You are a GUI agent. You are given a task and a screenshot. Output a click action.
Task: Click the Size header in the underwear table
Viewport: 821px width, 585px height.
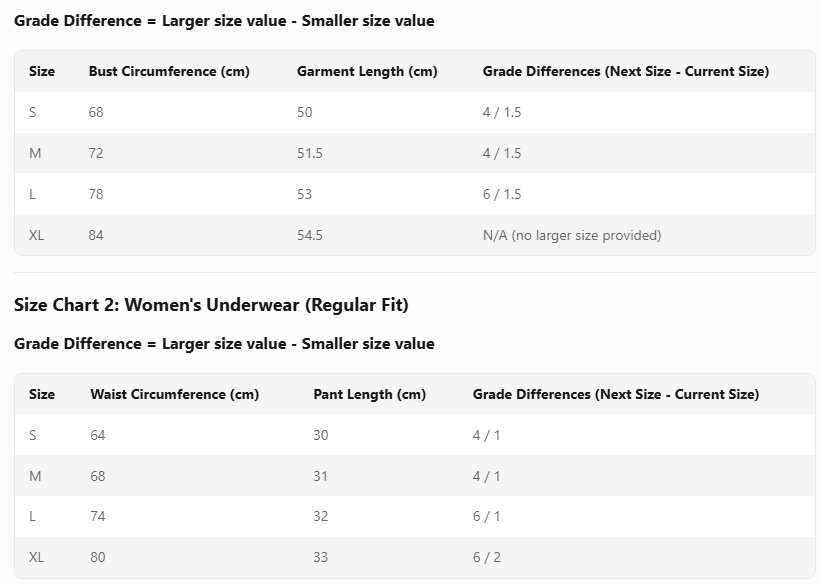[x=42, y=395]
